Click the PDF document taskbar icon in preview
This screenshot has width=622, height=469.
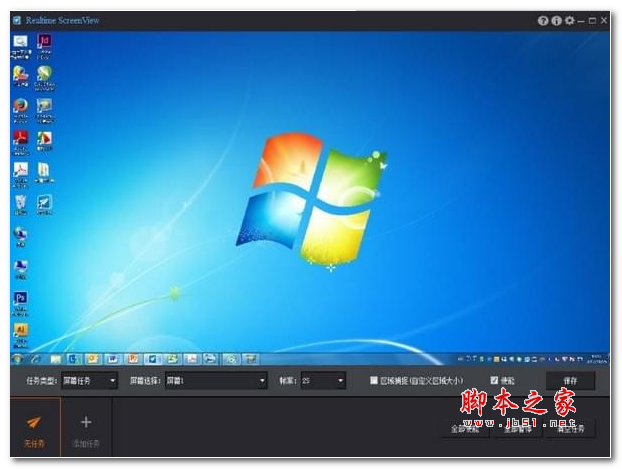[192, 359]
